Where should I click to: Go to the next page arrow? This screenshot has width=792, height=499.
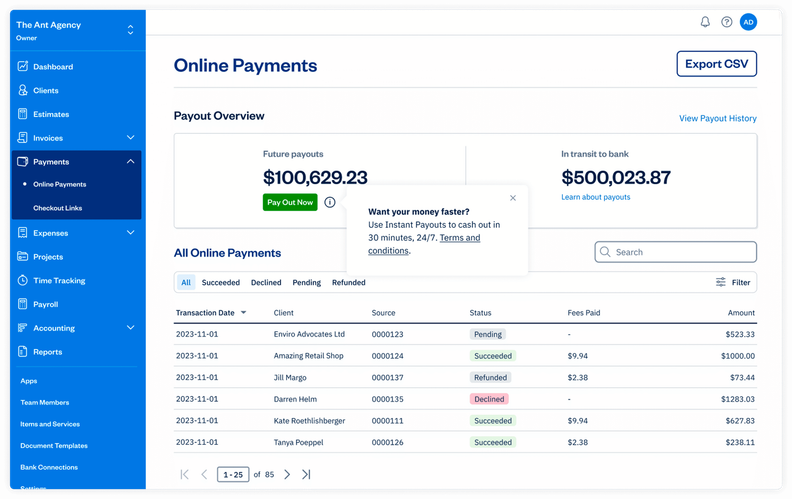pyautogui.click(x=287, y=474)
